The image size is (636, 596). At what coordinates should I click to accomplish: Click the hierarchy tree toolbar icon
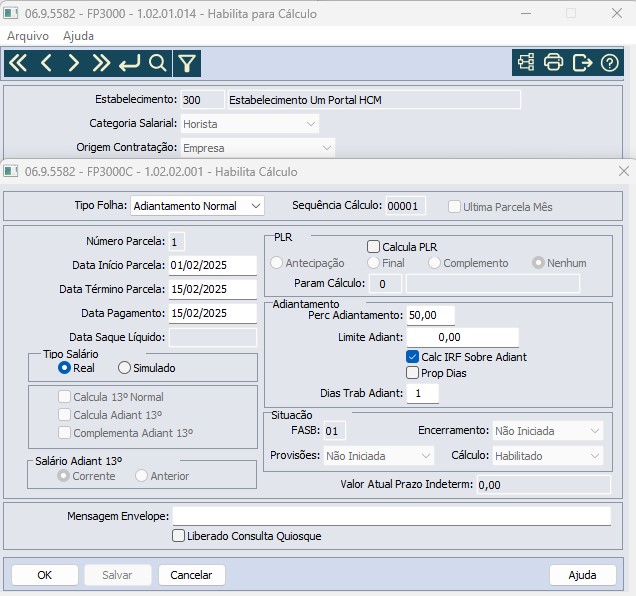(x=526, y=62)
